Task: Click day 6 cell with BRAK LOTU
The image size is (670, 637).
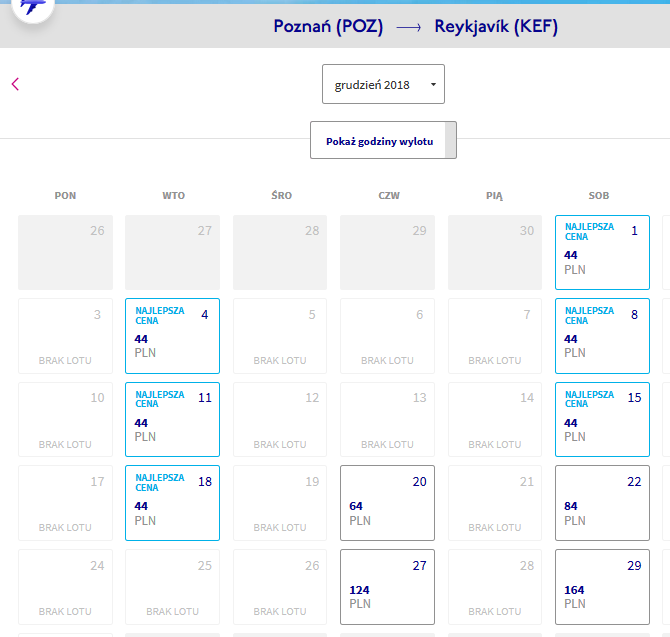Action: click(387, 336)
